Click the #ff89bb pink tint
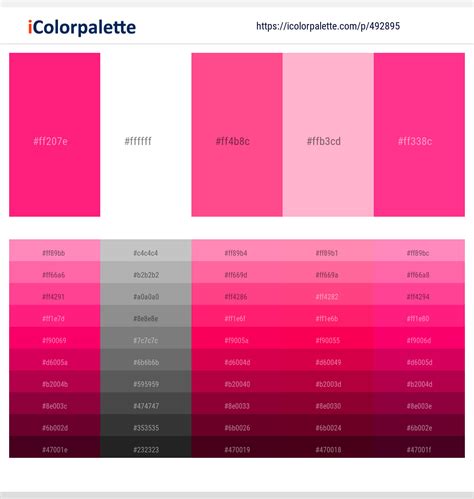 [x=55, y=251]
